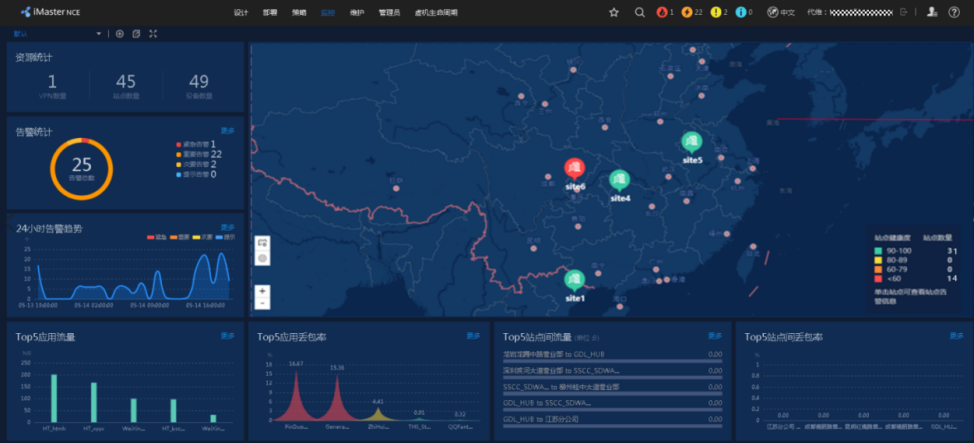
Task: Click the fullscreen icon in dashboard toolbar
Action: [153, 33]
